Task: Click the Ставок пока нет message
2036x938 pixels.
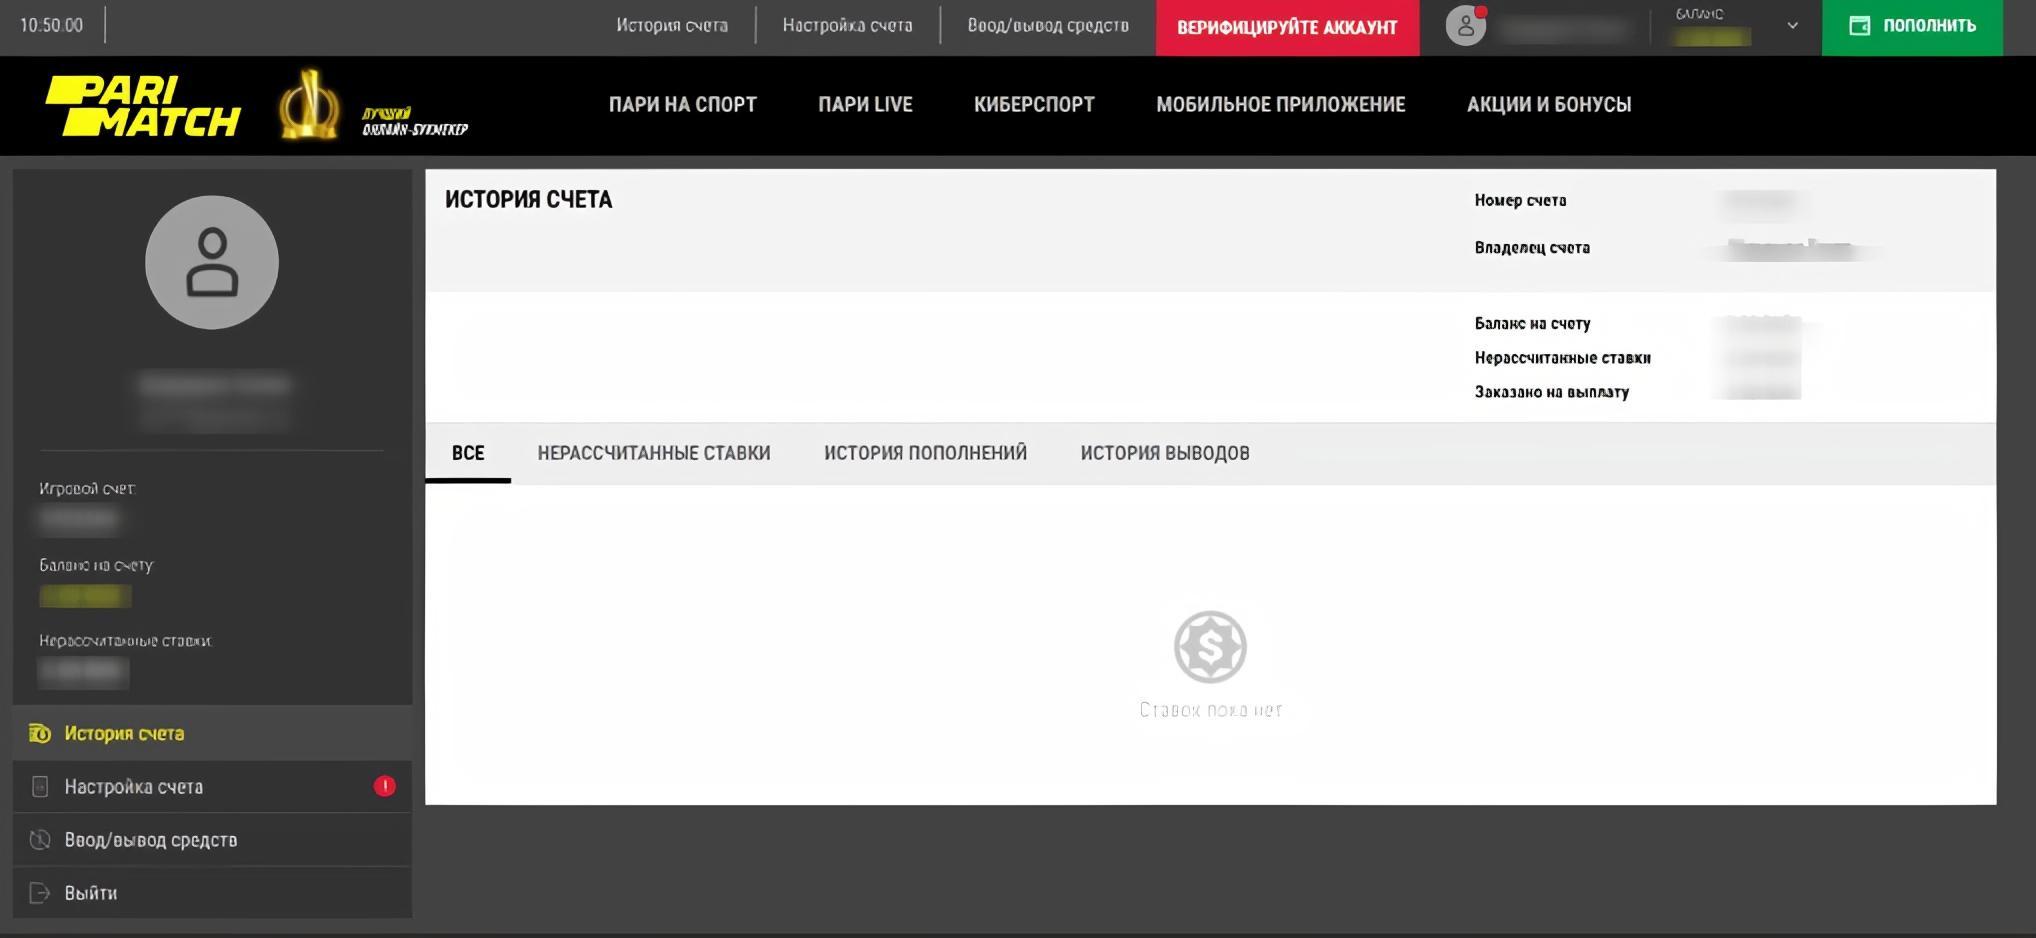Action: [x=1210, y=710]
